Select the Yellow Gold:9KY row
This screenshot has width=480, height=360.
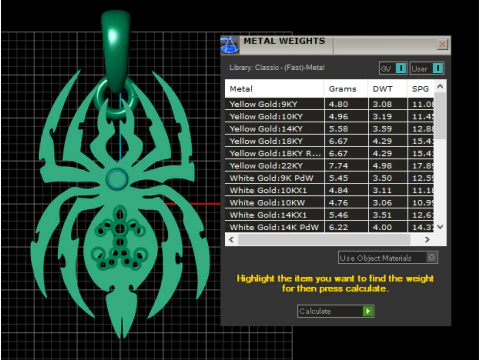[x=330, y=104]
